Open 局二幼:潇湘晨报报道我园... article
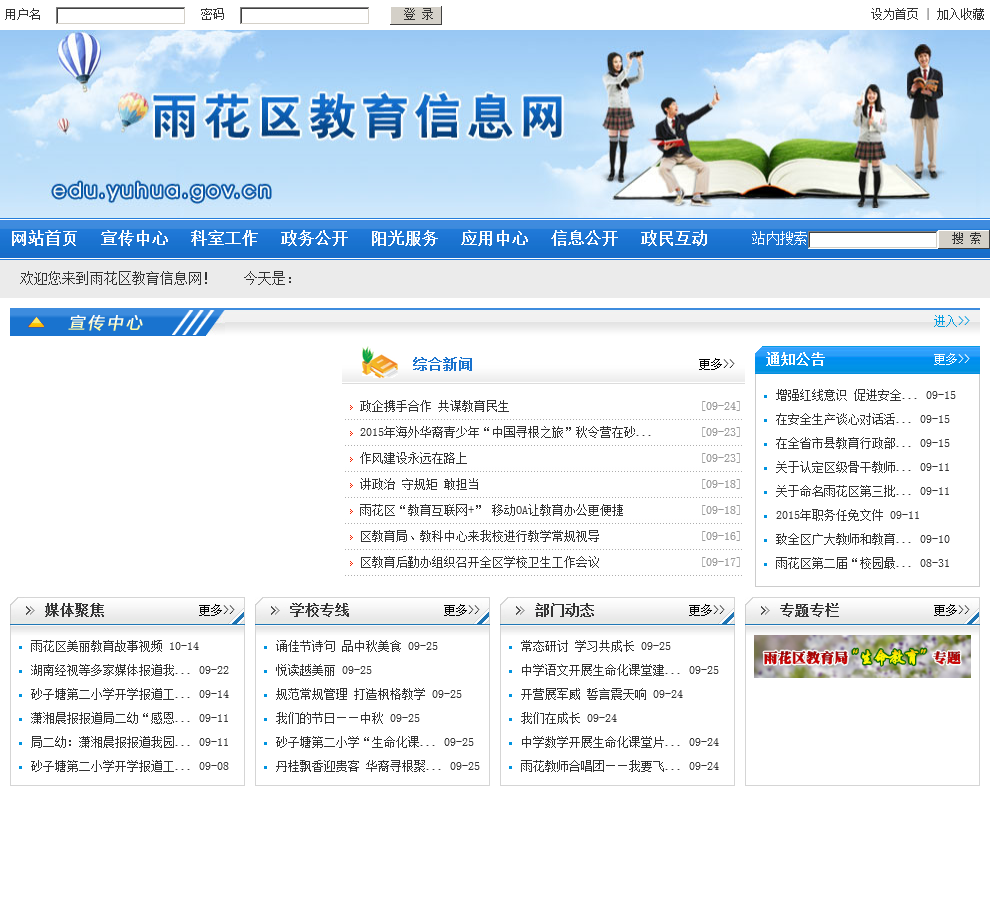The height and width of the screenshot is (900, 990). (x=110, y=742)
